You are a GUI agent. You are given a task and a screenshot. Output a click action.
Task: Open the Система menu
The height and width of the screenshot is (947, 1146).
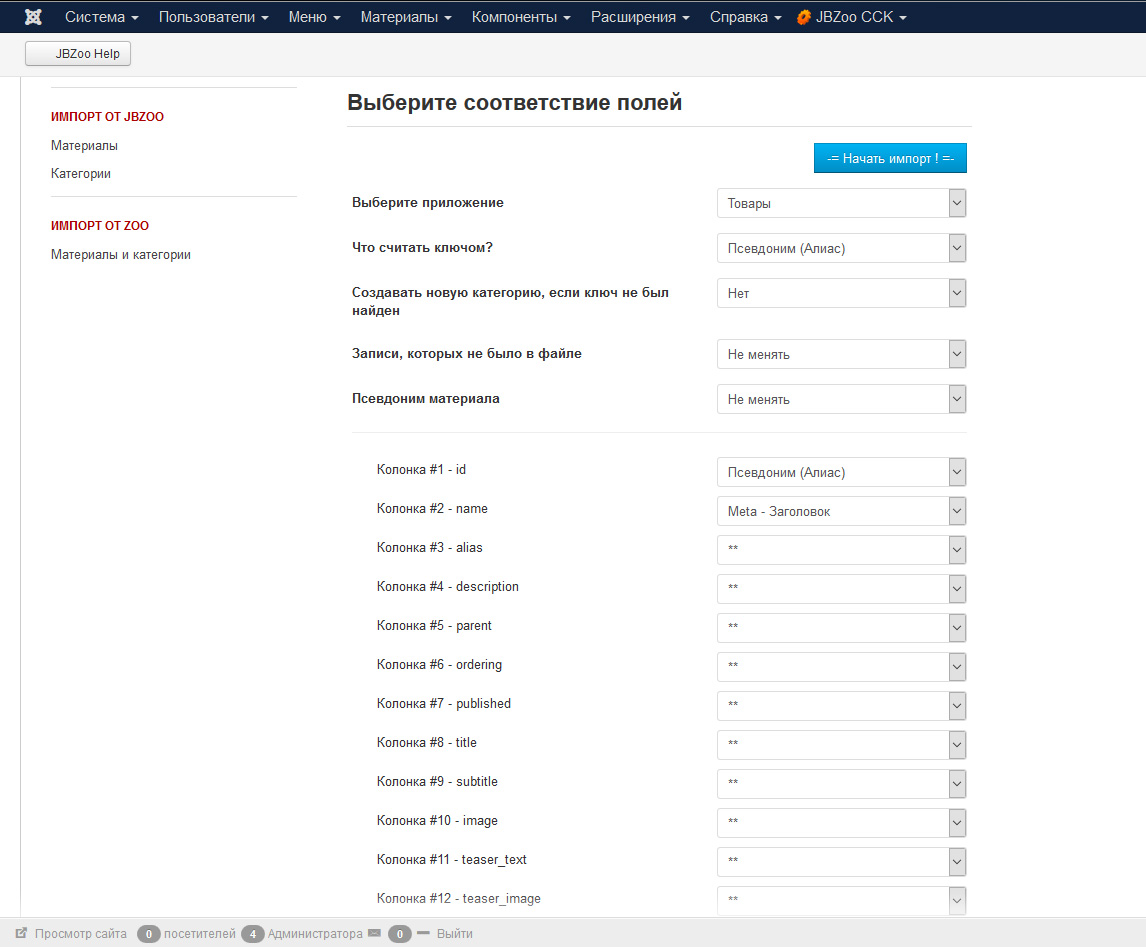point(101,17)
